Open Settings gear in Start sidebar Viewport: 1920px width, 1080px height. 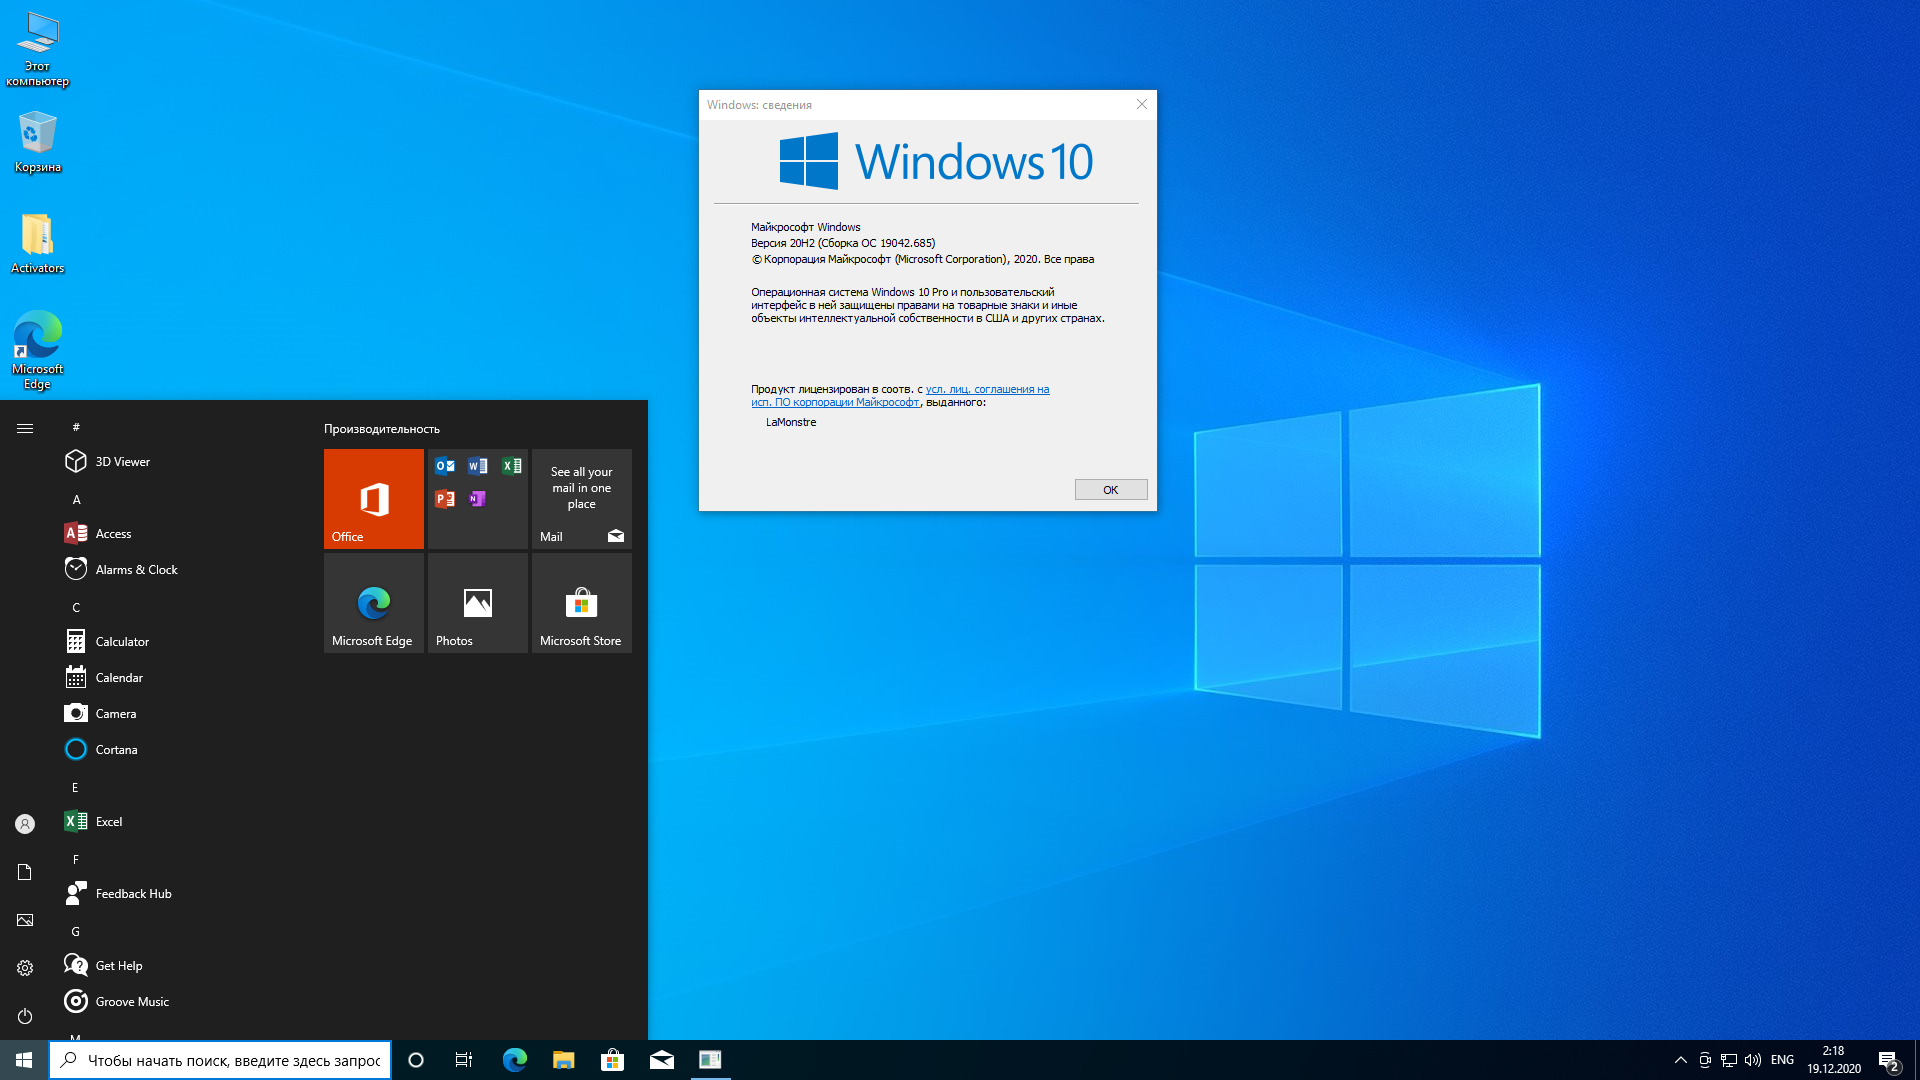[25, 968]
